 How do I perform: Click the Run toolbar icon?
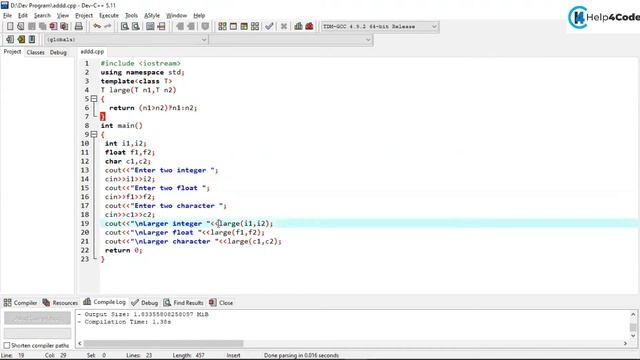click(233, 27)
